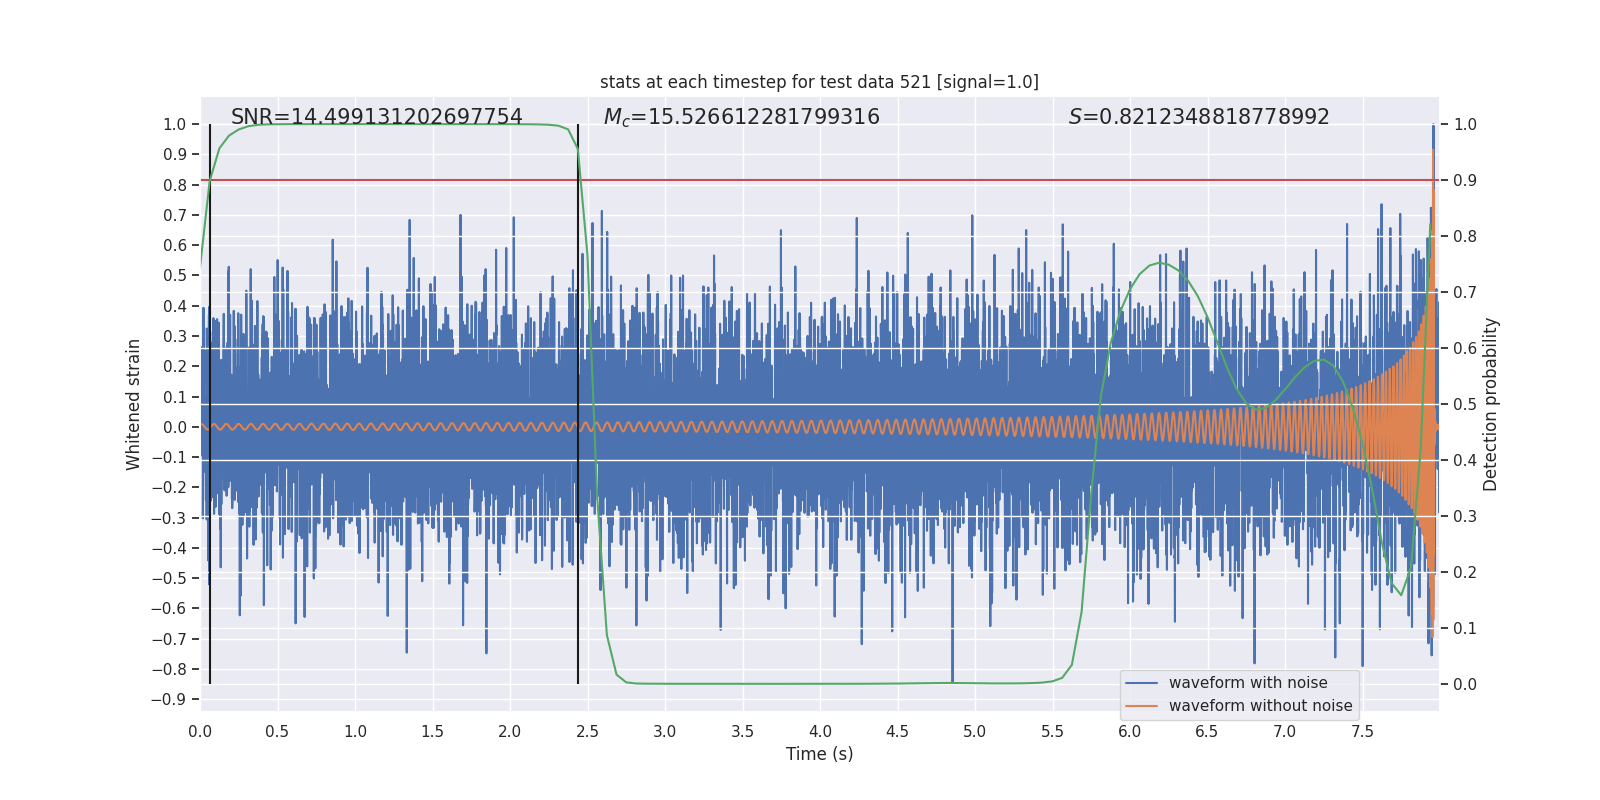The width and height of the screenshot is (1600, 800).
Task: Click the black vertical marker near 2.45 s
Action: coord(578,404)
